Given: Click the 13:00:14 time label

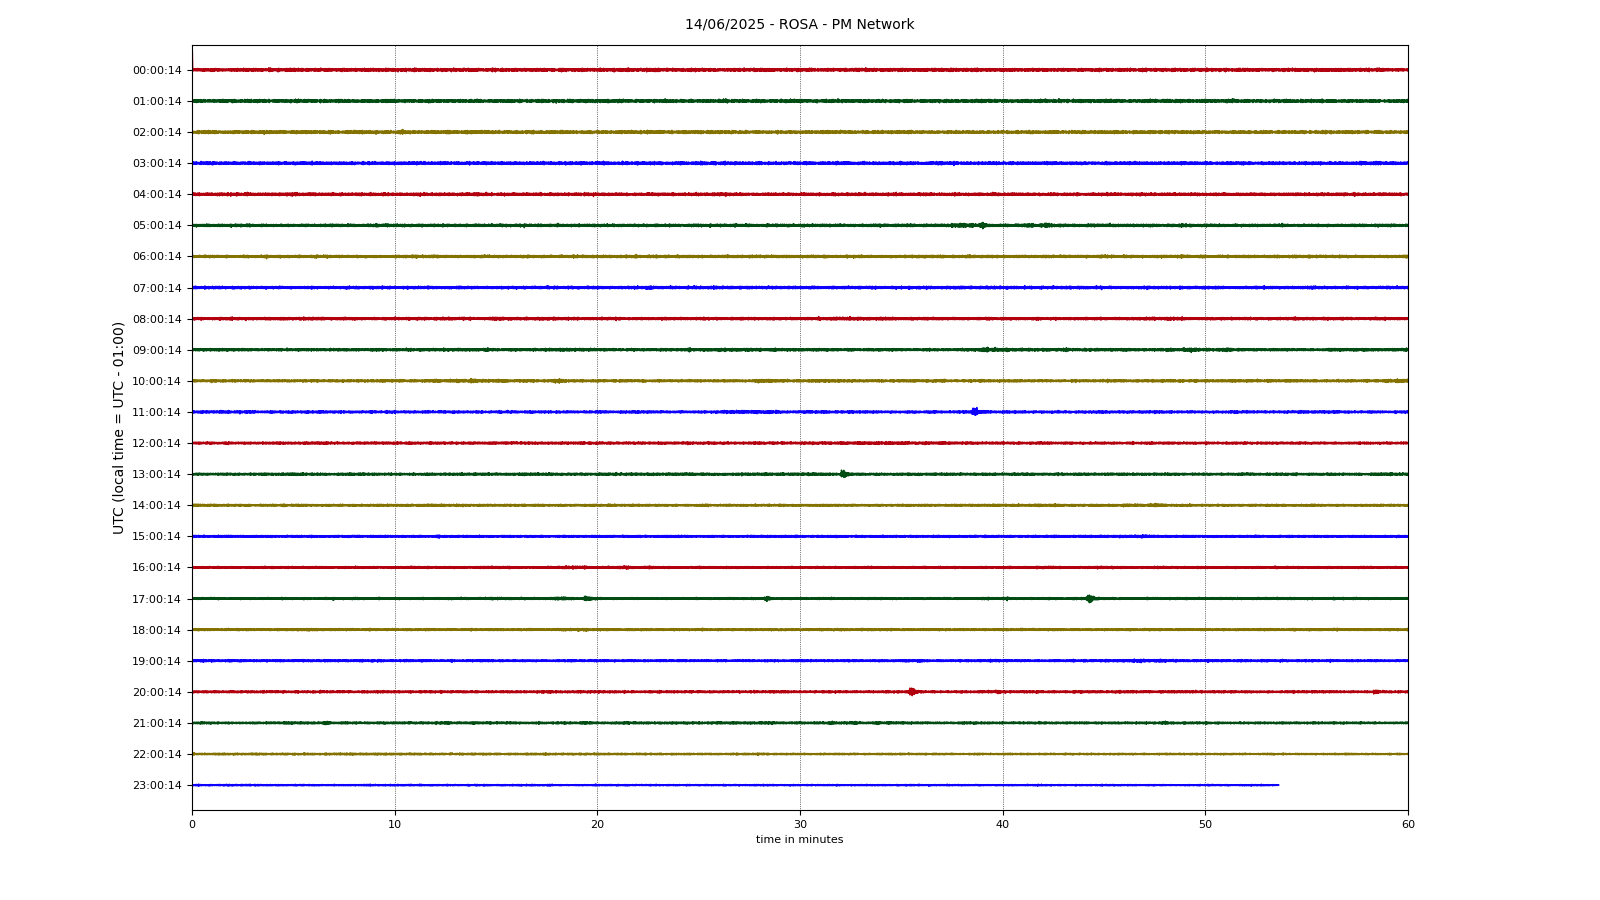Looking at the screenshot, I should (157, 474).
